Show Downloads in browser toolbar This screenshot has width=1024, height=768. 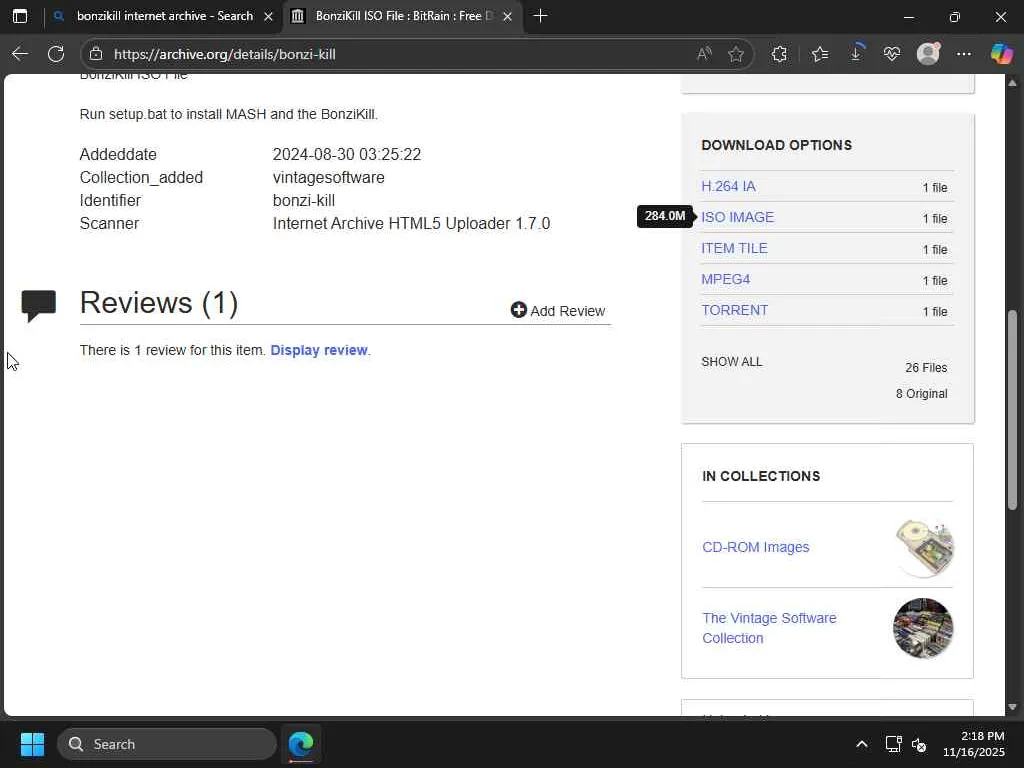[x=856, y=53]
